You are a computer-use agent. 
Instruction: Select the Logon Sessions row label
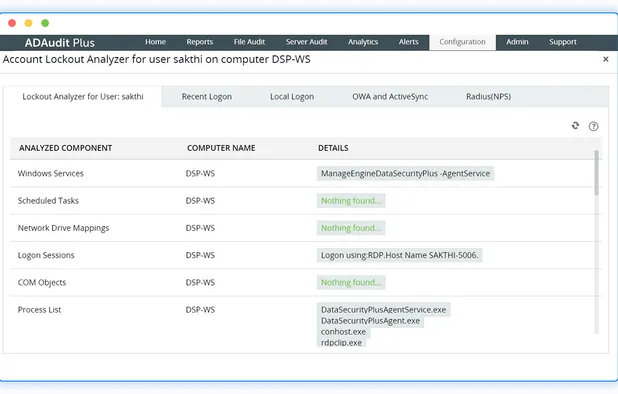point(46,255)
